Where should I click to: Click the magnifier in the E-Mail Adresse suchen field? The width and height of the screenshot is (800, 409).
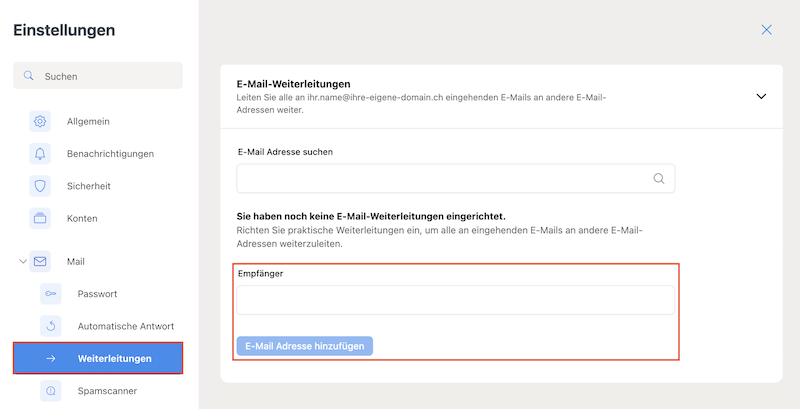(x=659, y=178)
